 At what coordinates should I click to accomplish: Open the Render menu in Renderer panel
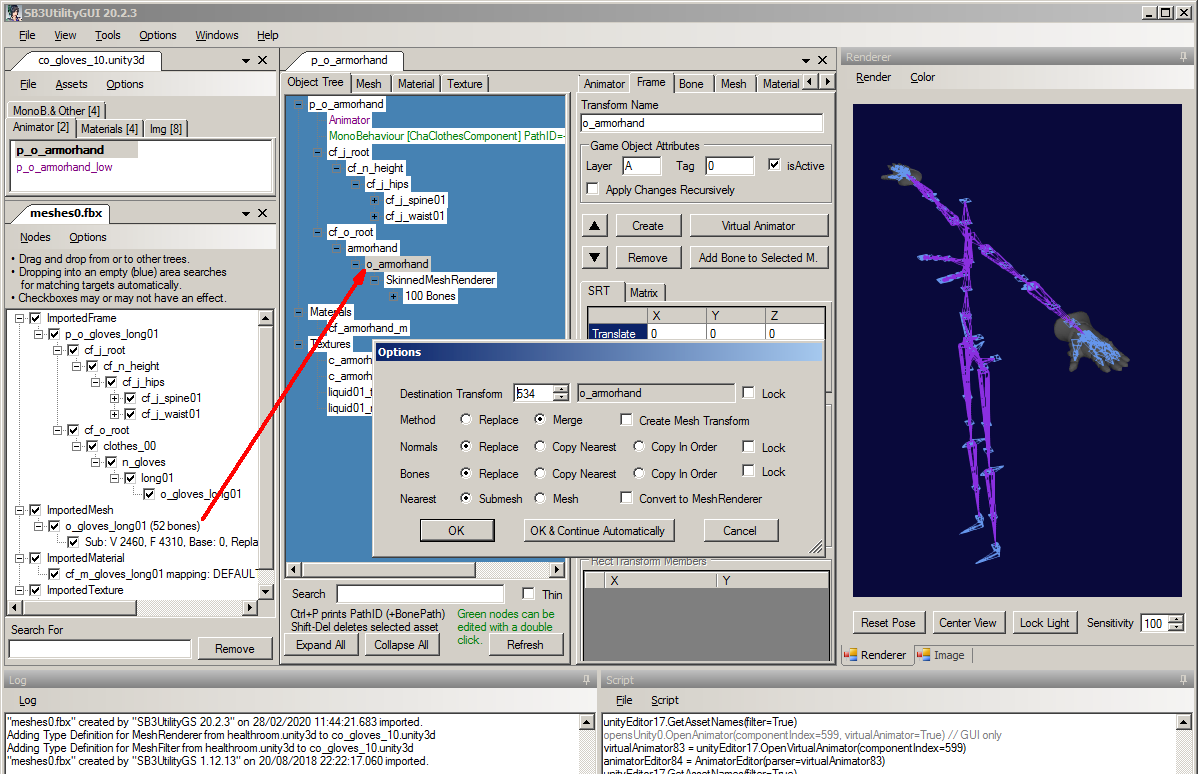pos(873,77)
